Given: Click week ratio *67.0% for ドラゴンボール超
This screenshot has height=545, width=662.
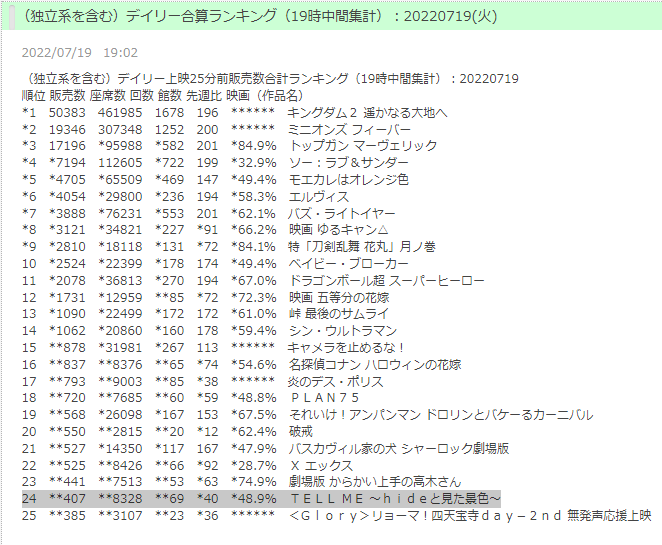Looking at the screenshot, I should tap(253, 280).
